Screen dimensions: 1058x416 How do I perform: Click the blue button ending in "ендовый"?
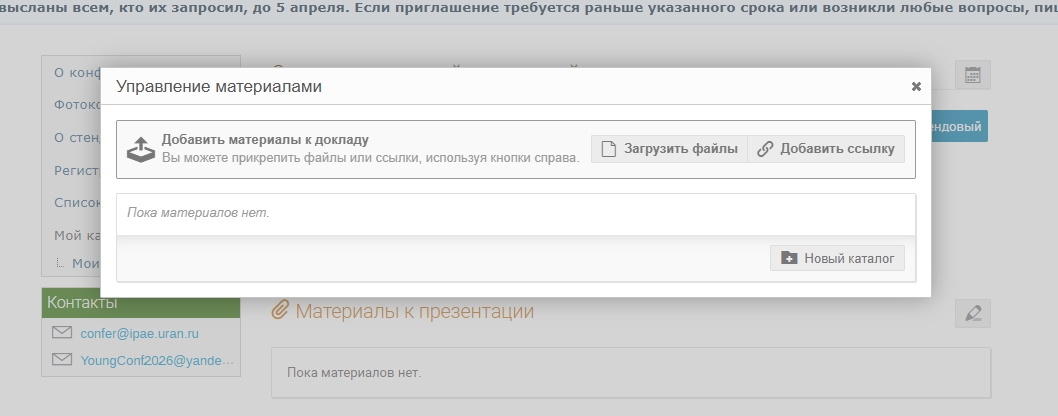(x=958, y=127)
